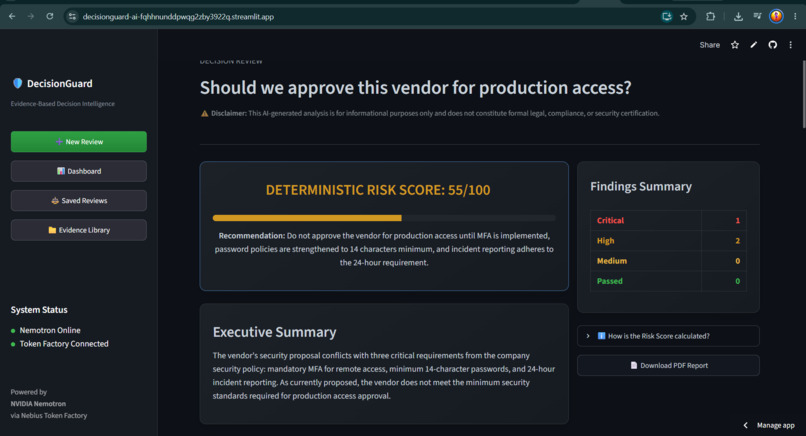Screen dimensions: 806x436
Task: Click the Manage app button
Action: point(775,425)
